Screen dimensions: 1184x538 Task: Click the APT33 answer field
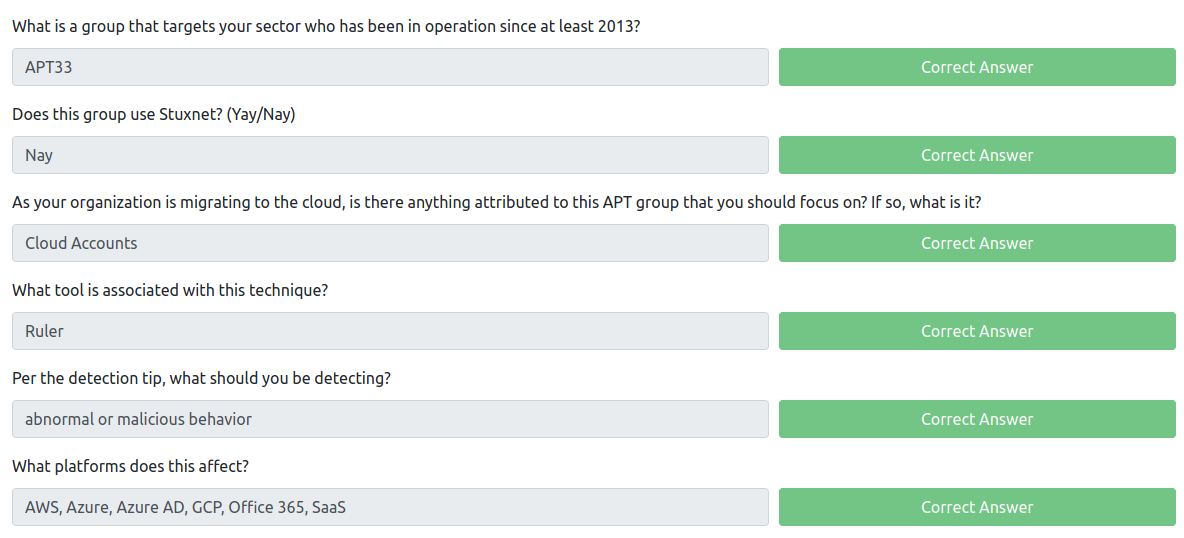390,67
